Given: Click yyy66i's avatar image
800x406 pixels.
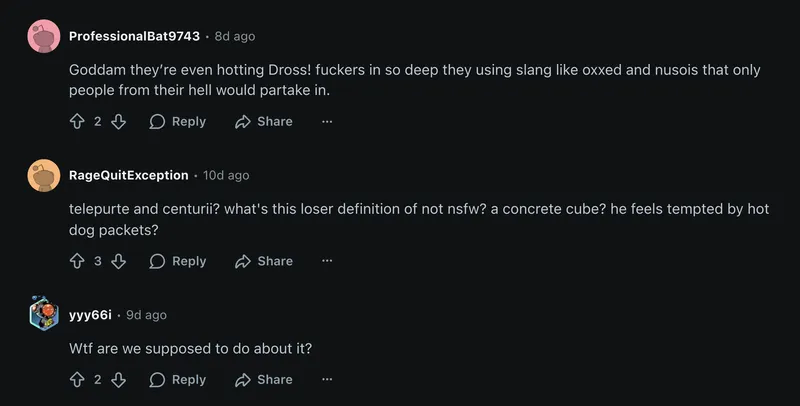Looking at the screenshot, I should (44, 314).
